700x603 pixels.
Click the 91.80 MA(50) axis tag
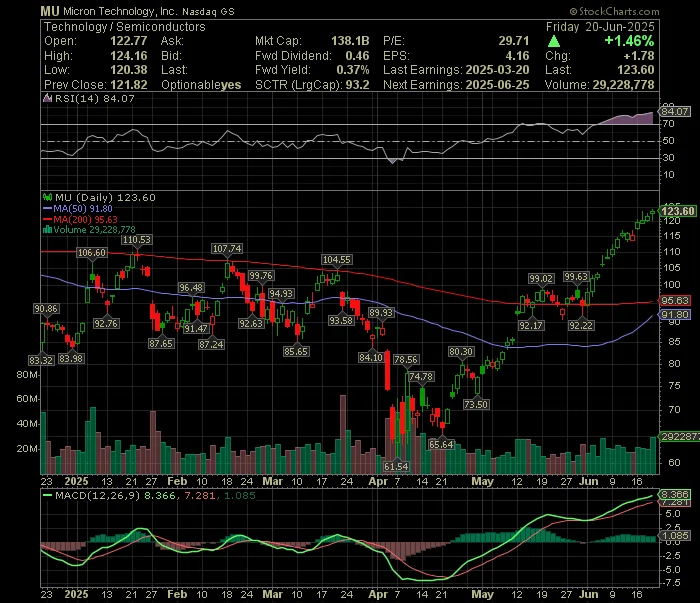click(x=675, y=314)
